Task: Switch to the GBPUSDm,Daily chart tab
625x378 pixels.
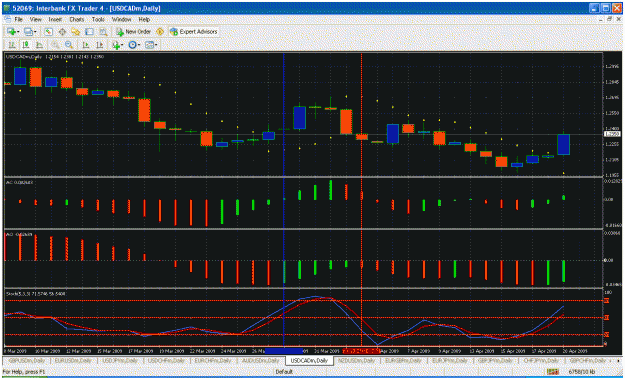Action: 28,360
